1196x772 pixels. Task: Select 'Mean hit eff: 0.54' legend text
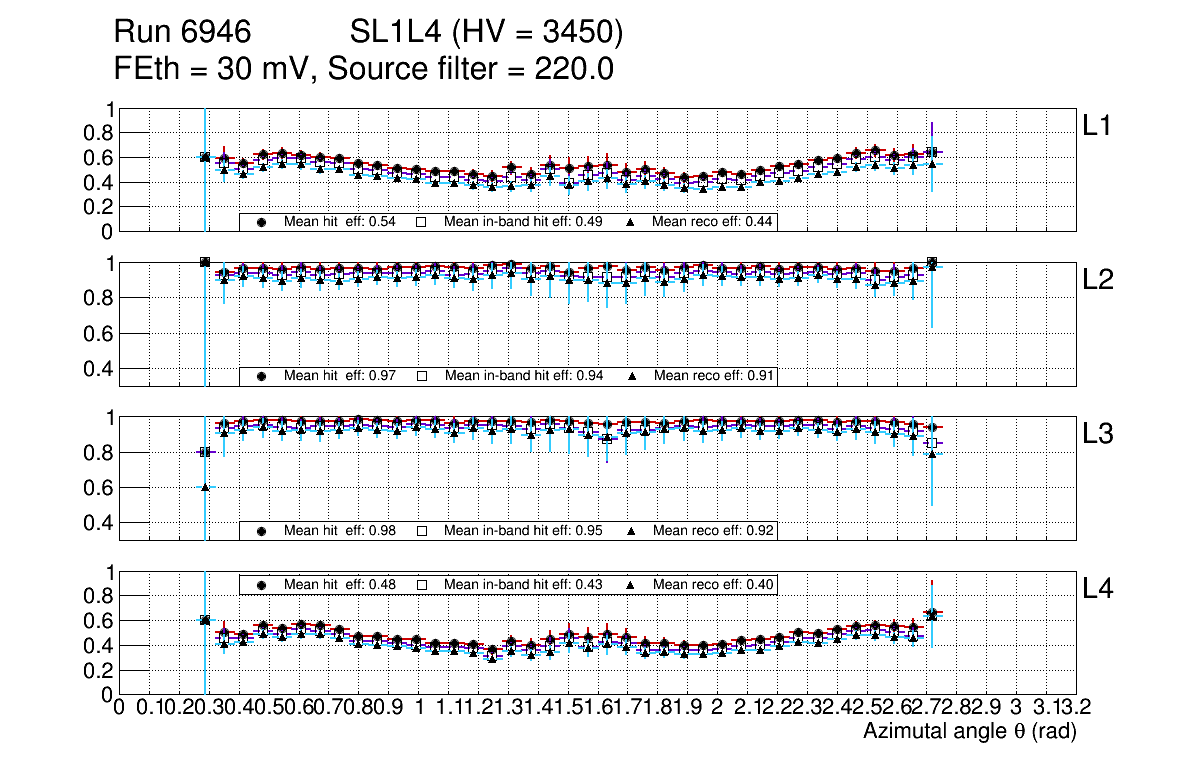pos(340,222)
